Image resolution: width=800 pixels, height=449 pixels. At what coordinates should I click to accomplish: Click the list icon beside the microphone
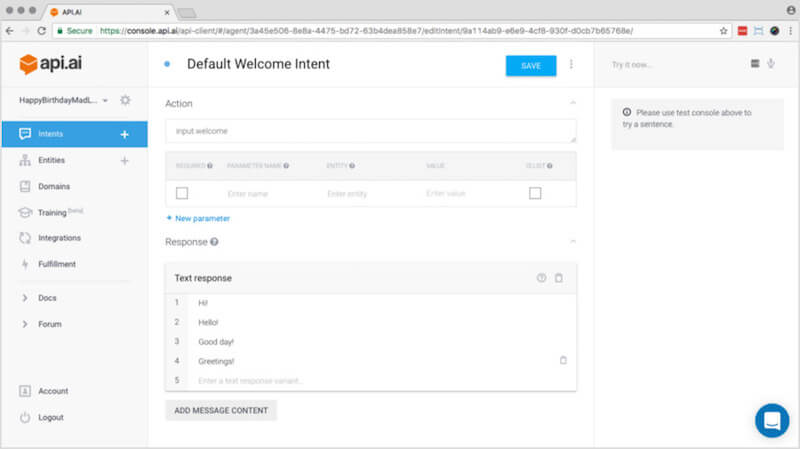click(755, 64)
